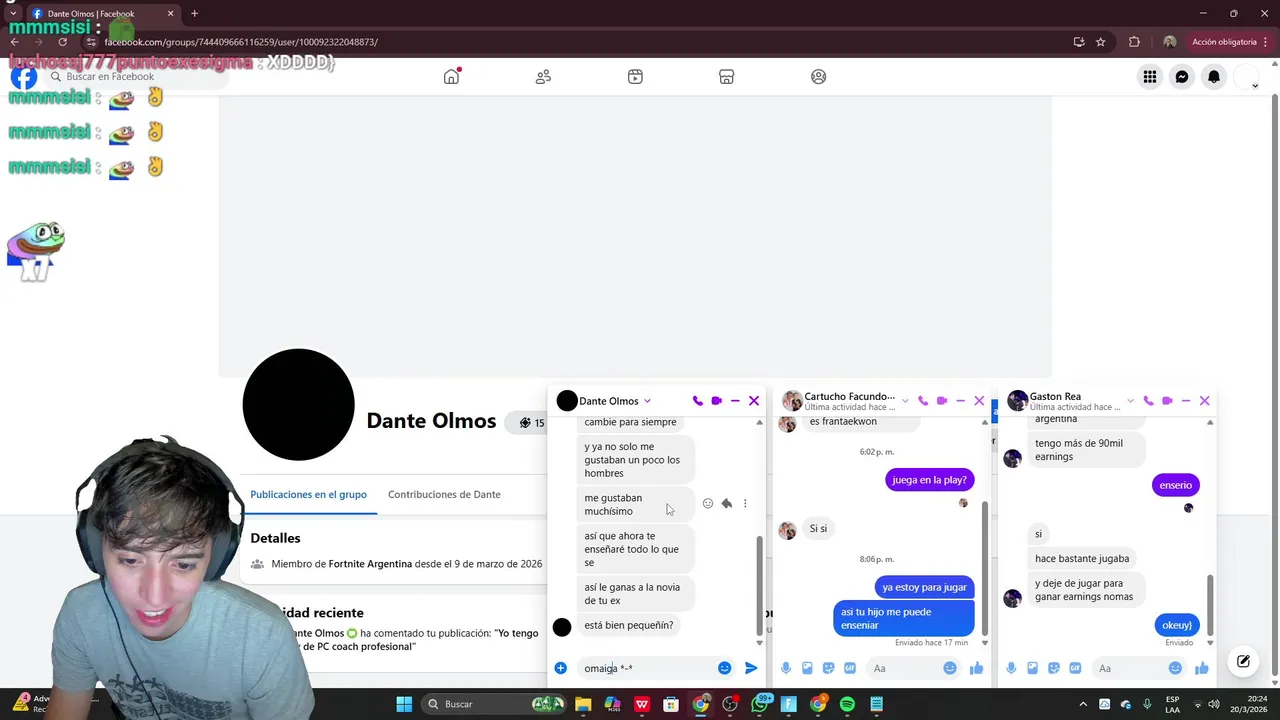The height and width of the screenshot is (720, 1280).
Task: Expand Dante Olmos chat settings chevron
Action: [647, 401]
